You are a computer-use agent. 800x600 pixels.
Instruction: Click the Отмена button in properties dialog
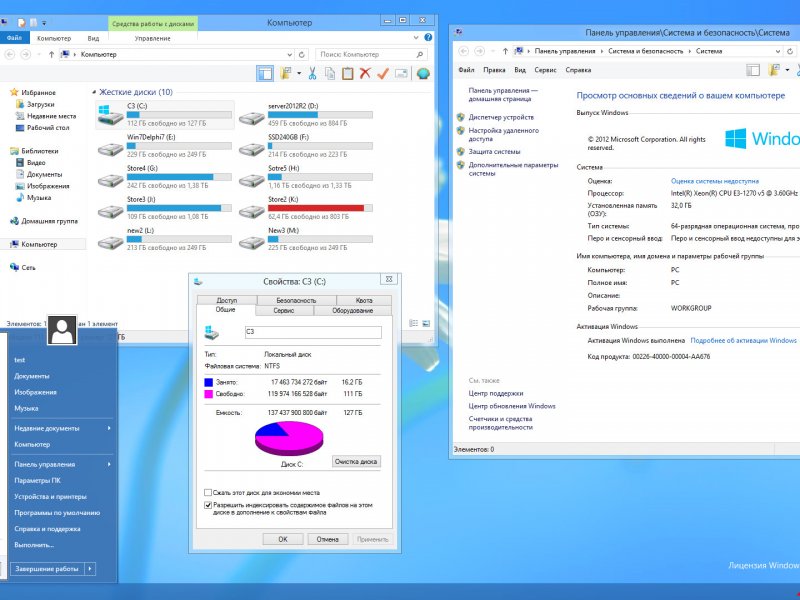328,539
